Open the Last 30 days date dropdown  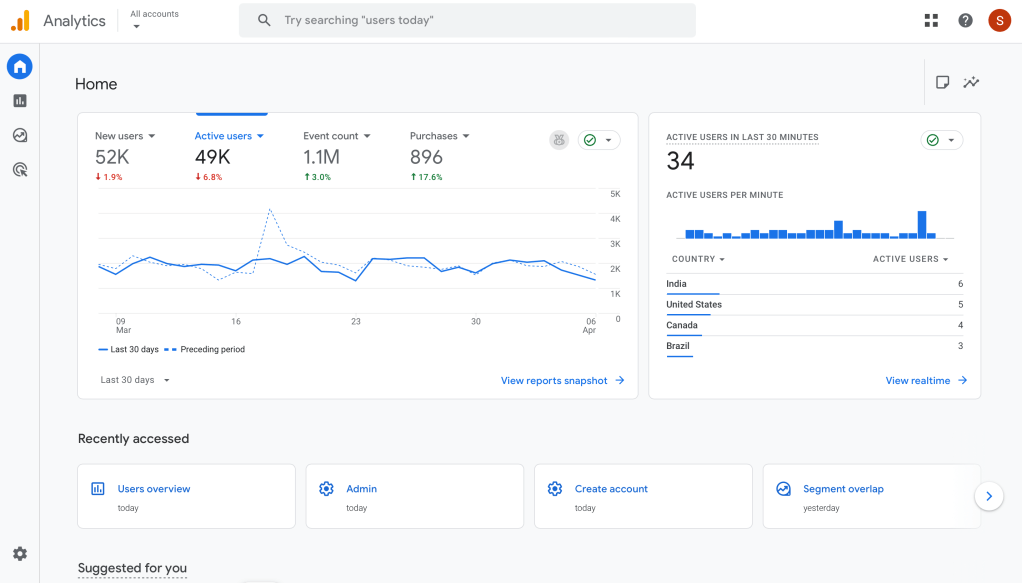(135, 380)
